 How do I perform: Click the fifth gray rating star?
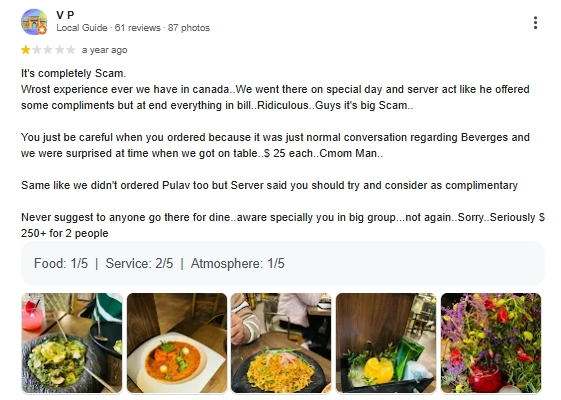71,50
